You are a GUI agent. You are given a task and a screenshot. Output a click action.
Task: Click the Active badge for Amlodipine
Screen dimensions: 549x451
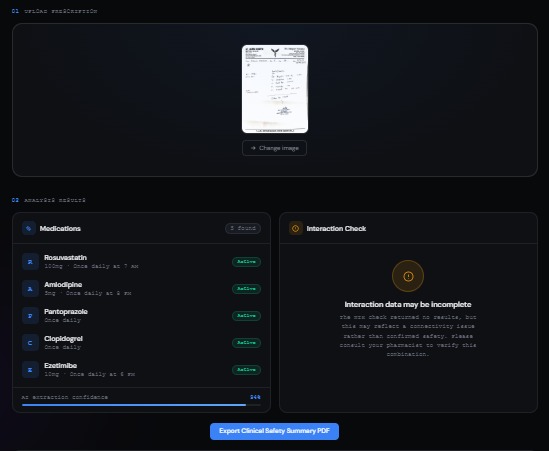246,289
